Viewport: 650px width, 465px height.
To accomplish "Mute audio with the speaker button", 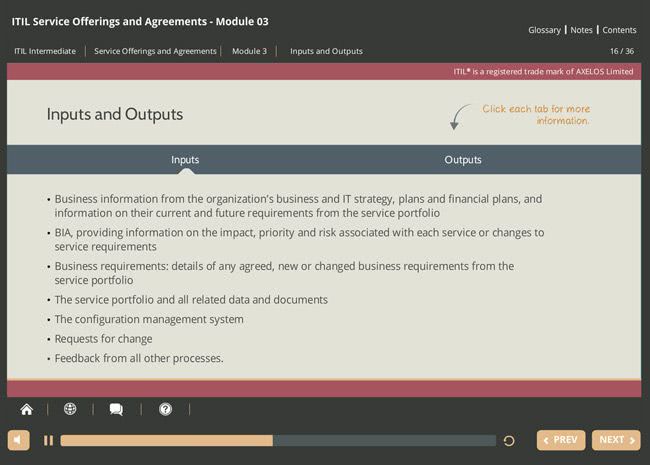I will [18, 440].
